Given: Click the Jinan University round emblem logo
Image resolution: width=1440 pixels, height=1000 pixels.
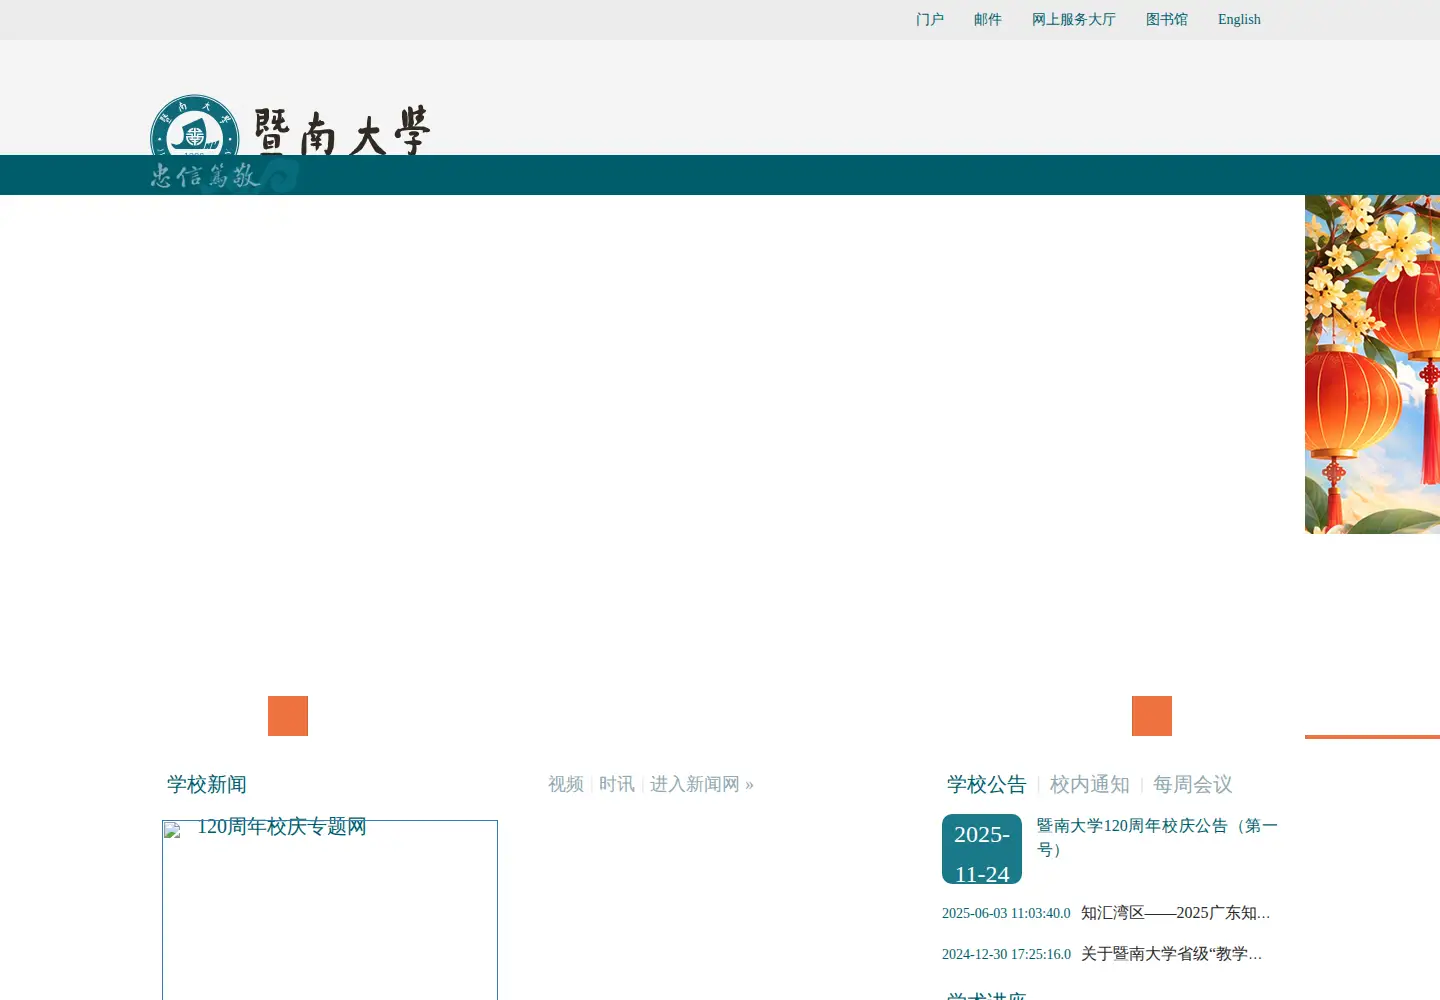Looking at the screenshot, I should (195, 125).
